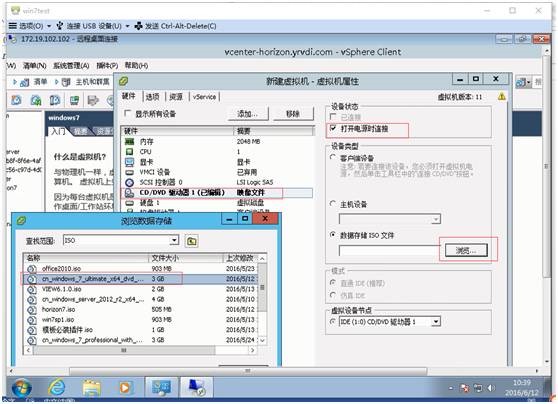Select passthrough IDE (直通 IDE) radio button

pyautogui.click(x=333, y=282)
